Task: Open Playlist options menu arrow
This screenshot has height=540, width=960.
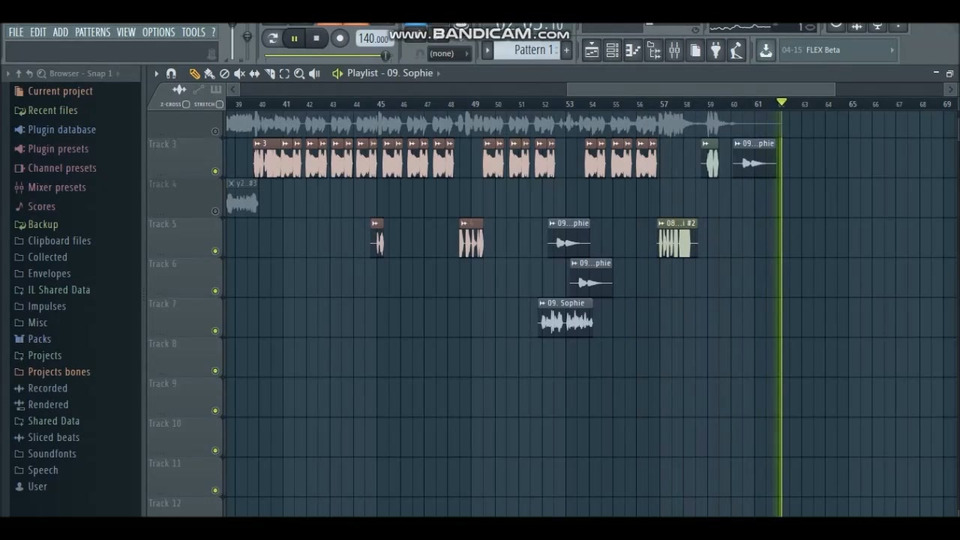Action: click(x=157, y=73)
